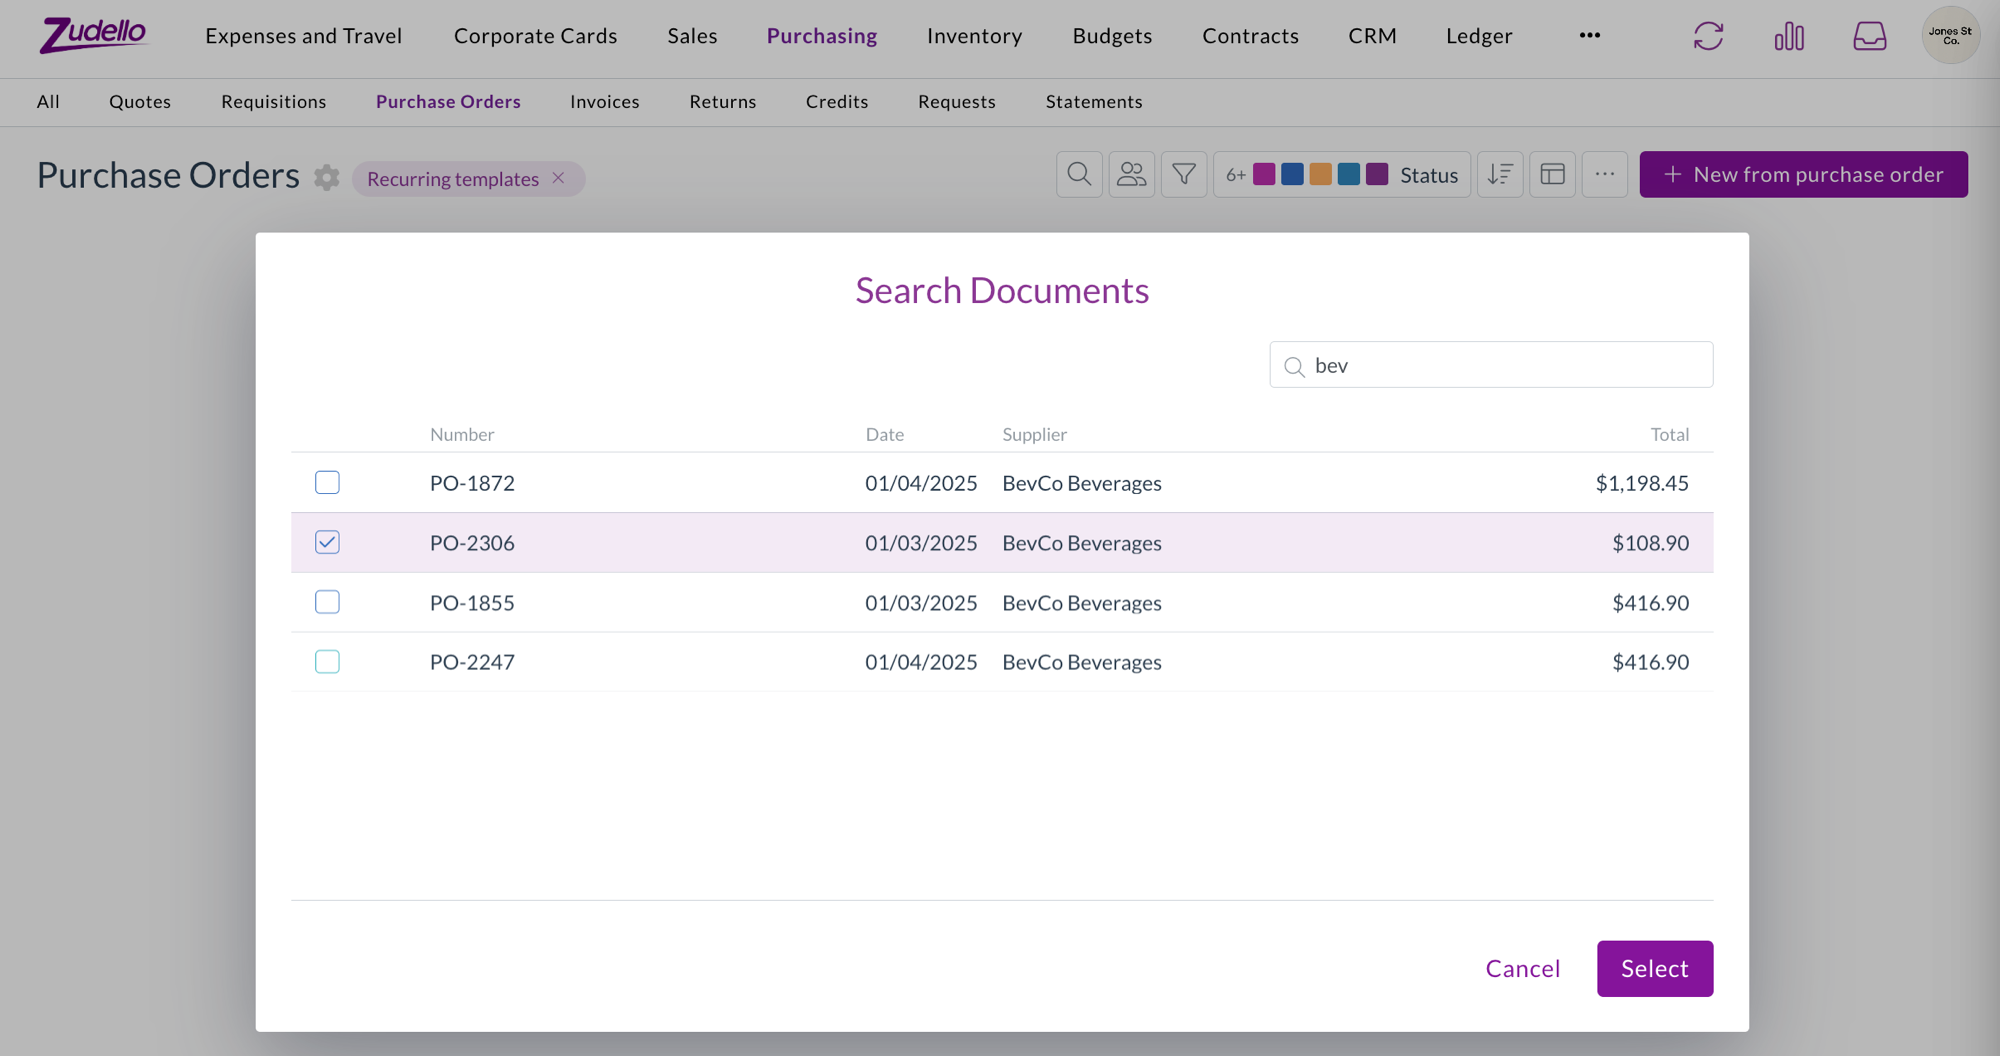The height and width of the screenshot is (1056, 2000).
Task: Open the Ledger module
Action: pyautogui.click(x=1479, y=36)
